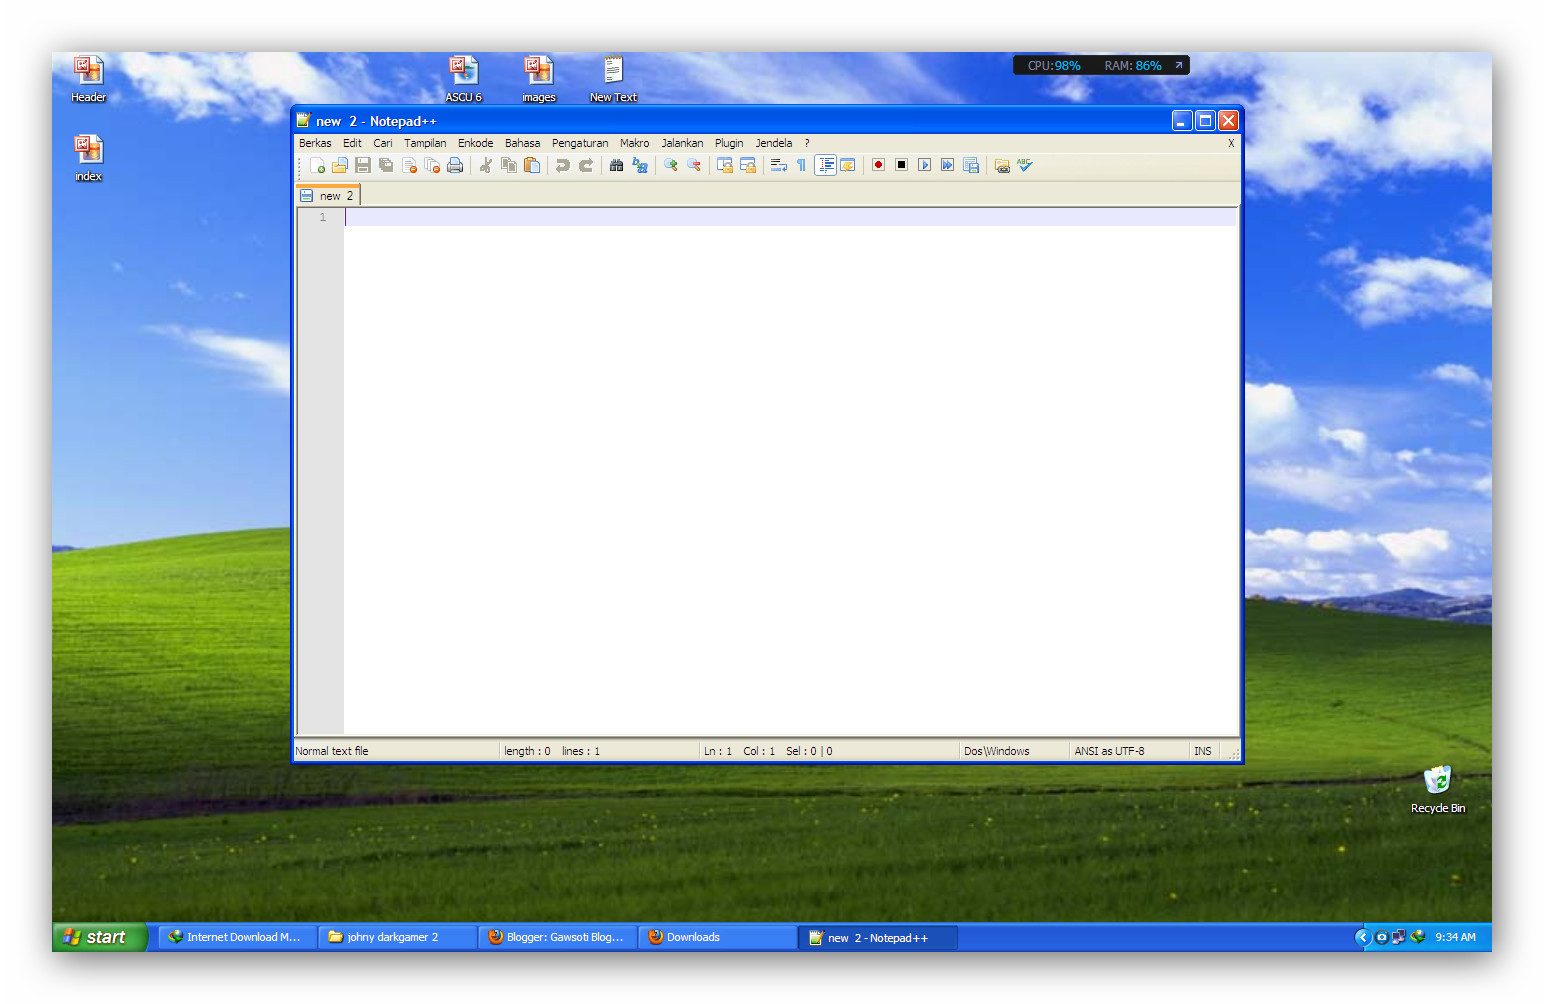This screenshot has width=1544, height=1004.
Task: Click the ANSI as UTF-8 status bar field
Action: 1109,750
